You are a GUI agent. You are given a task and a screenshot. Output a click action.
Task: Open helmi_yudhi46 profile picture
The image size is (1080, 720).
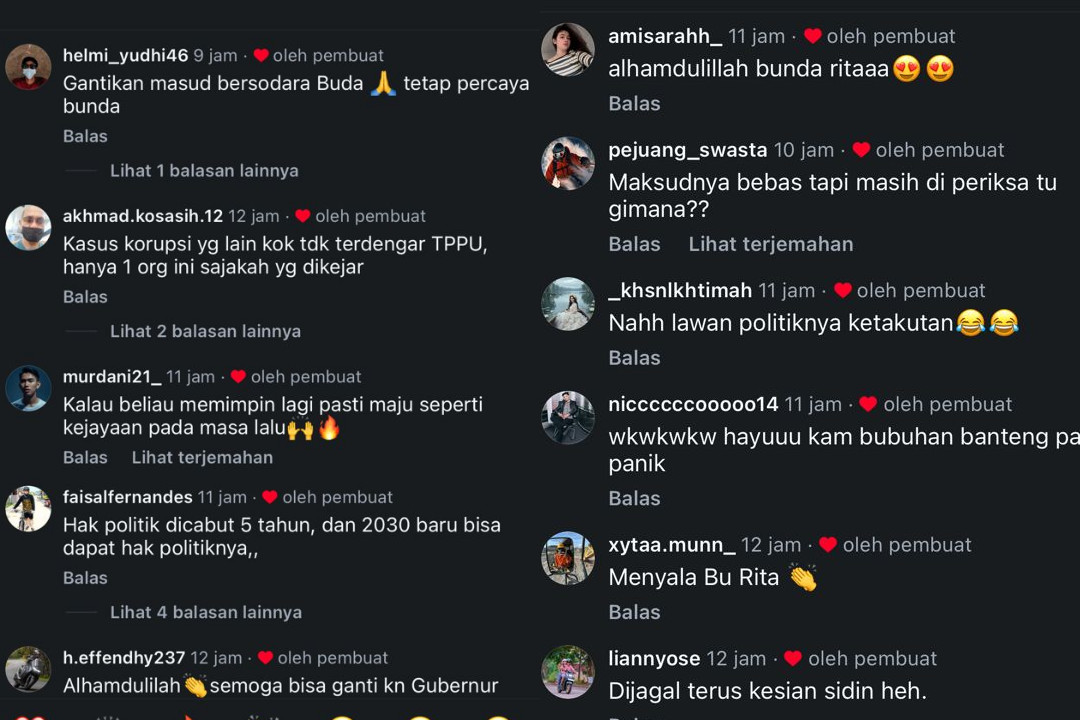[28, 67]
